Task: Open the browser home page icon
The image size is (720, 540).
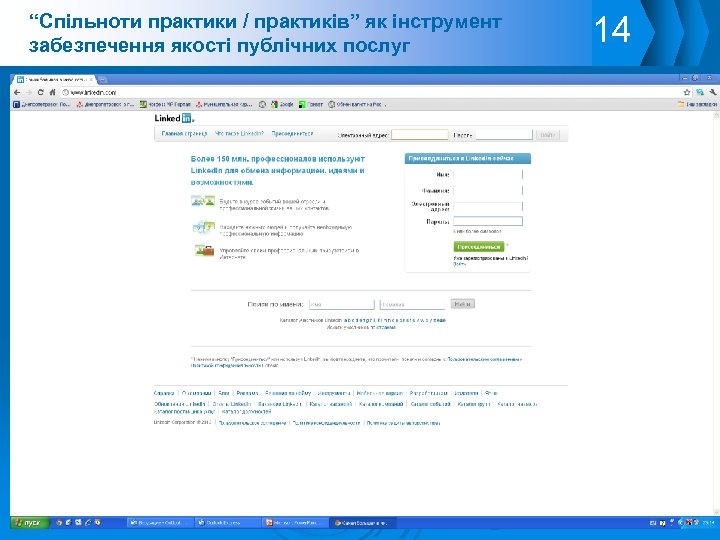Action: pyautogui.click(x=52, y=92)
